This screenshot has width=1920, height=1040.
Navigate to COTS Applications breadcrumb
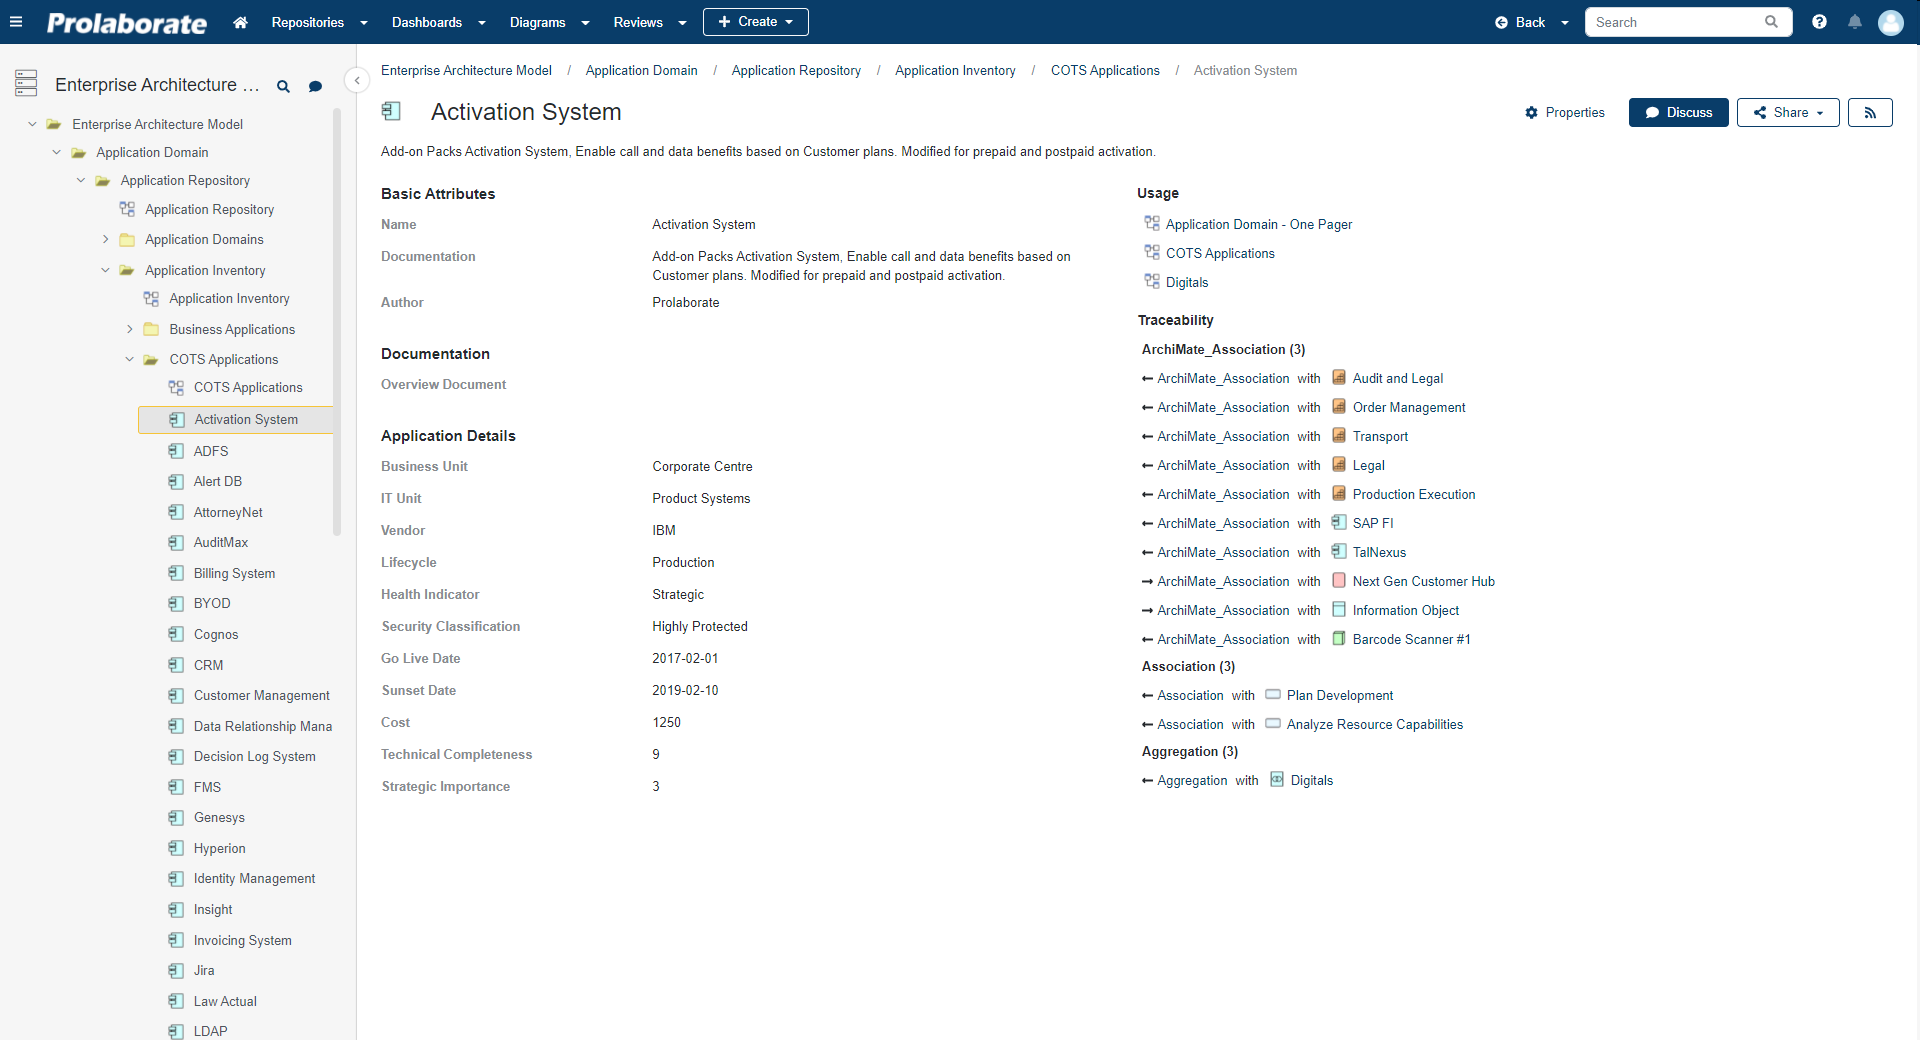[x=1105, y=70]
